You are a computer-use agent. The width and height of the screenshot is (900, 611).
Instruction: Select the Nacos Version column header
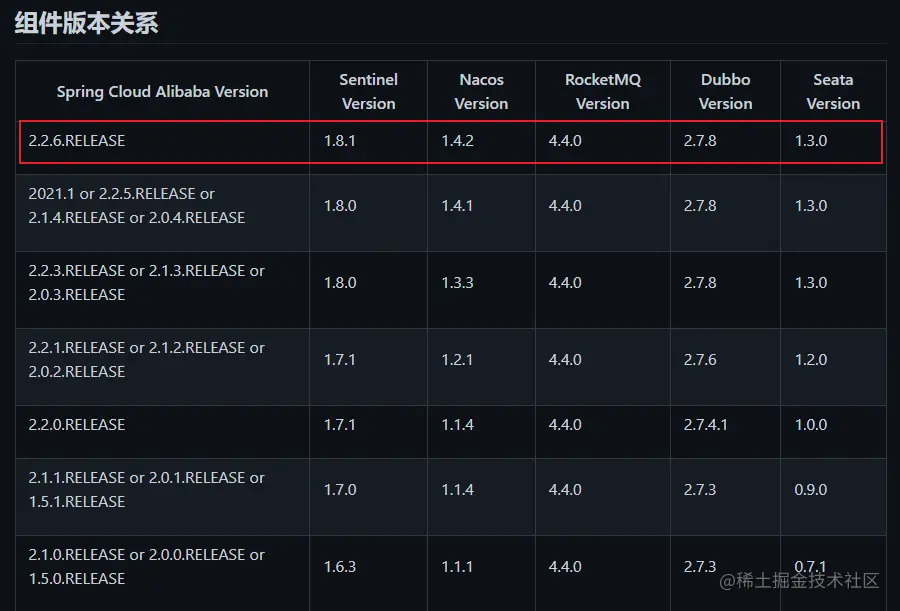(481, 91)
